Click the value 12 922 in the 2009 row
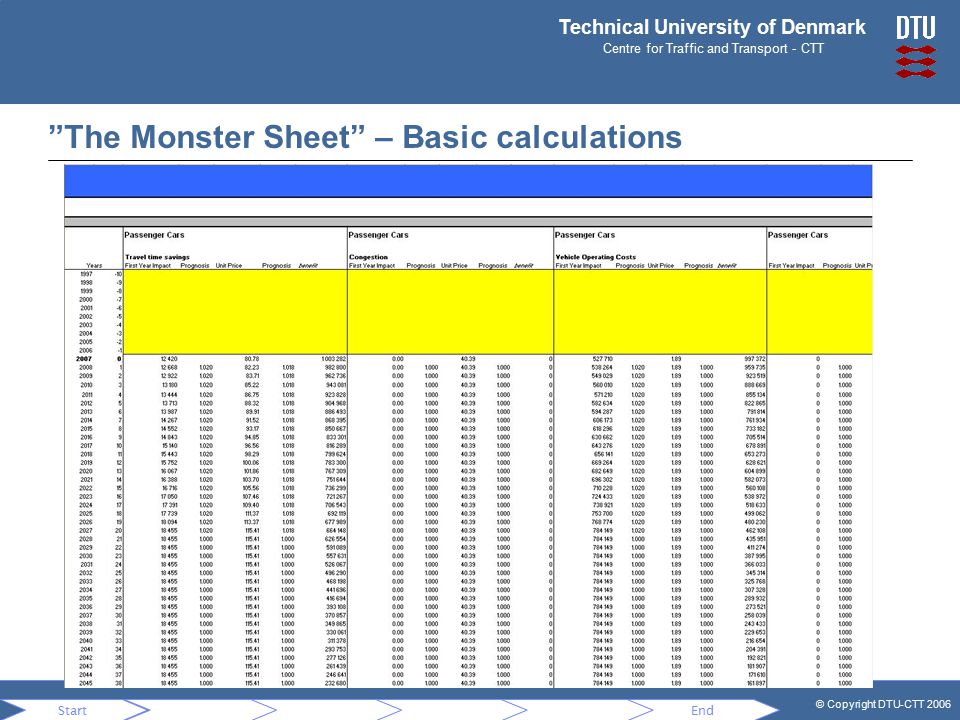This screenshot has height=720, width=960. pos(169,377)
